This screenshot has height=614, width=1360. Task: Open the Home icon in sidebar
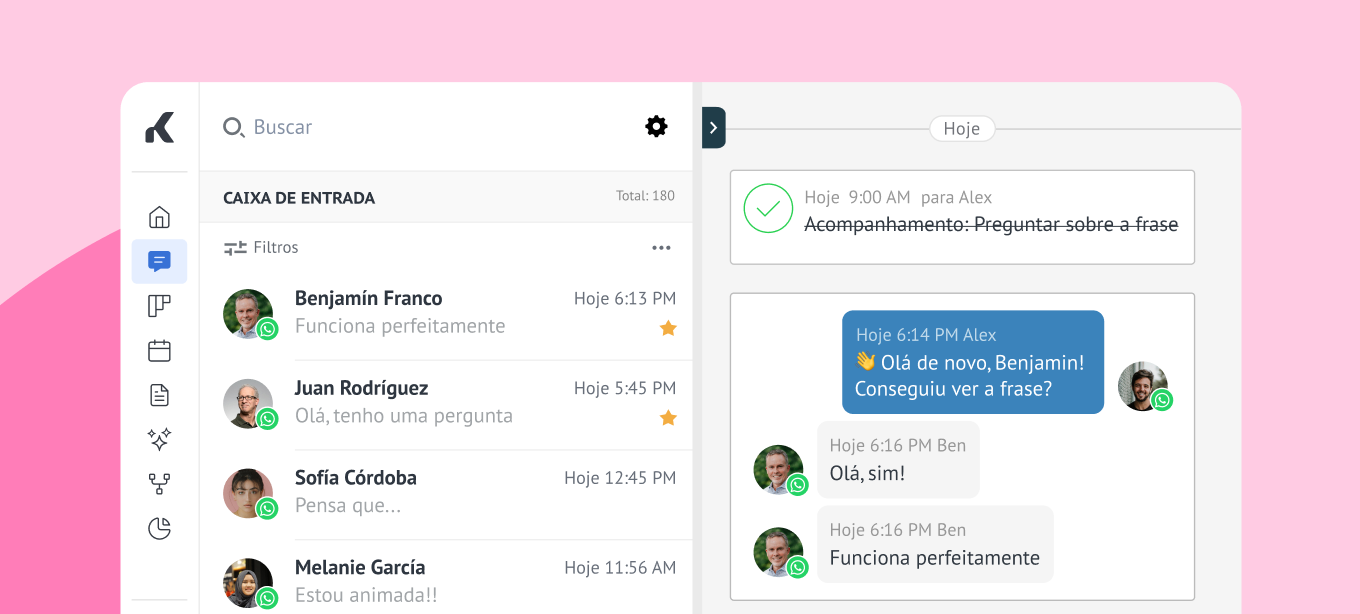159,217
